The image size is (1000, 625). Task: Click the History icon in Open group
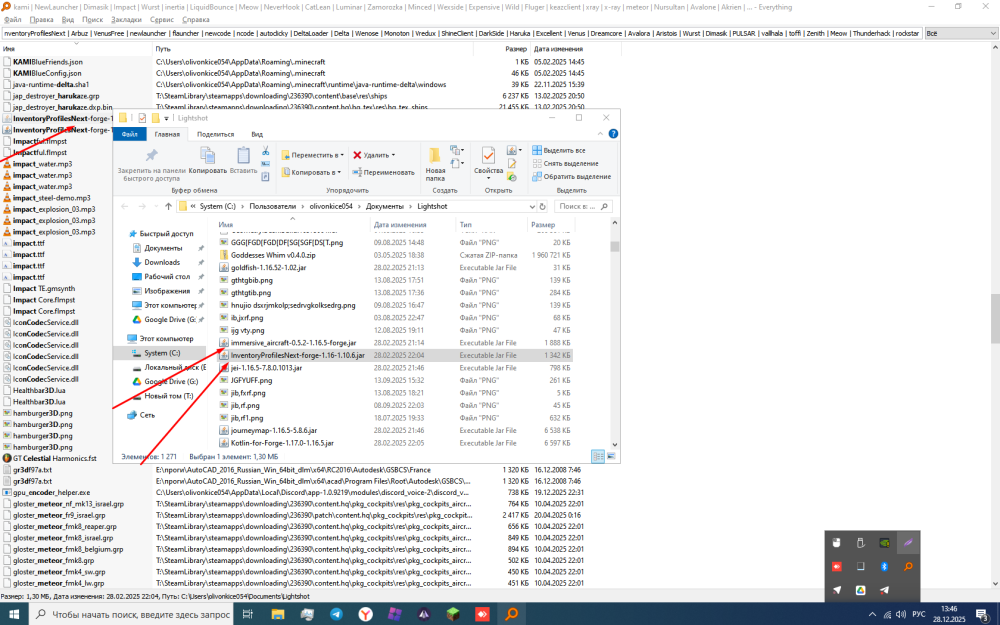click(x=511, y=177)
